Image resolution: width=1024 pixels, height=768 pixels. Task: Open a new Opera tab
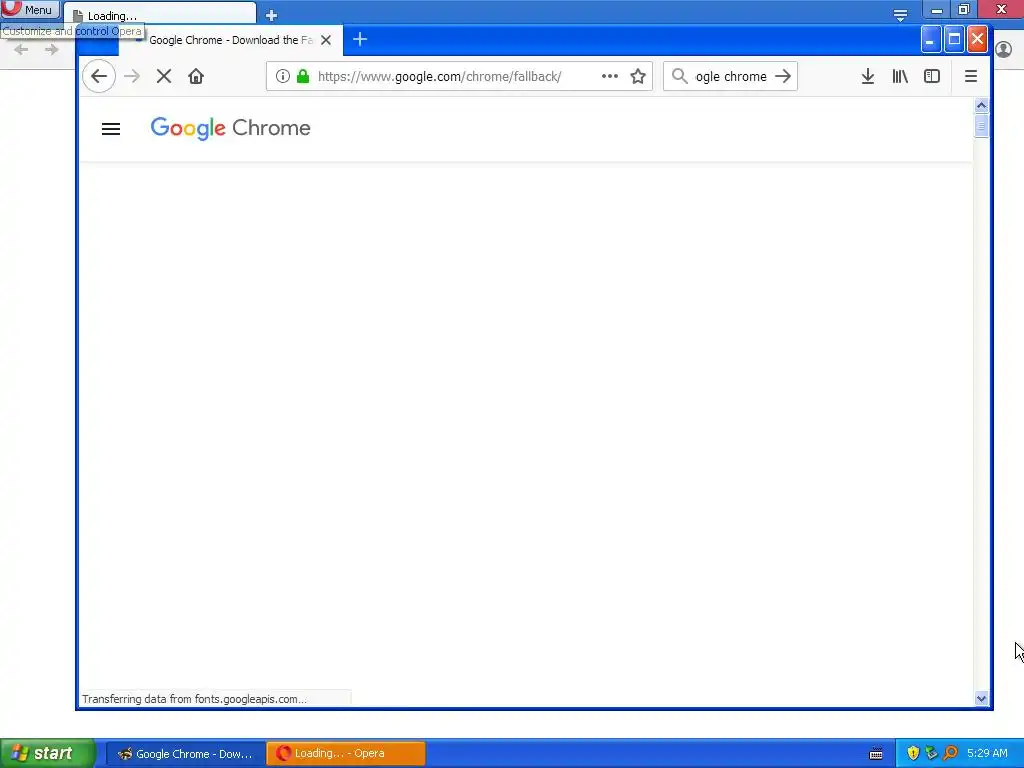pyautogui.click(x=272, y=15)
